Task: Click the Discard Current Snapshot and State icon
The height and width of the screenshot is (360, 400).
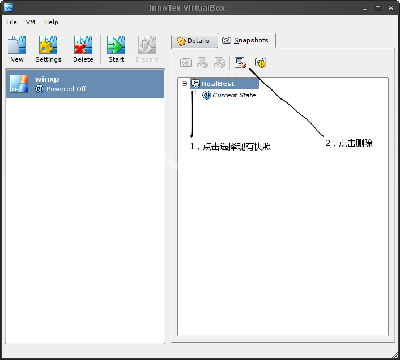Action: point(219,62)
